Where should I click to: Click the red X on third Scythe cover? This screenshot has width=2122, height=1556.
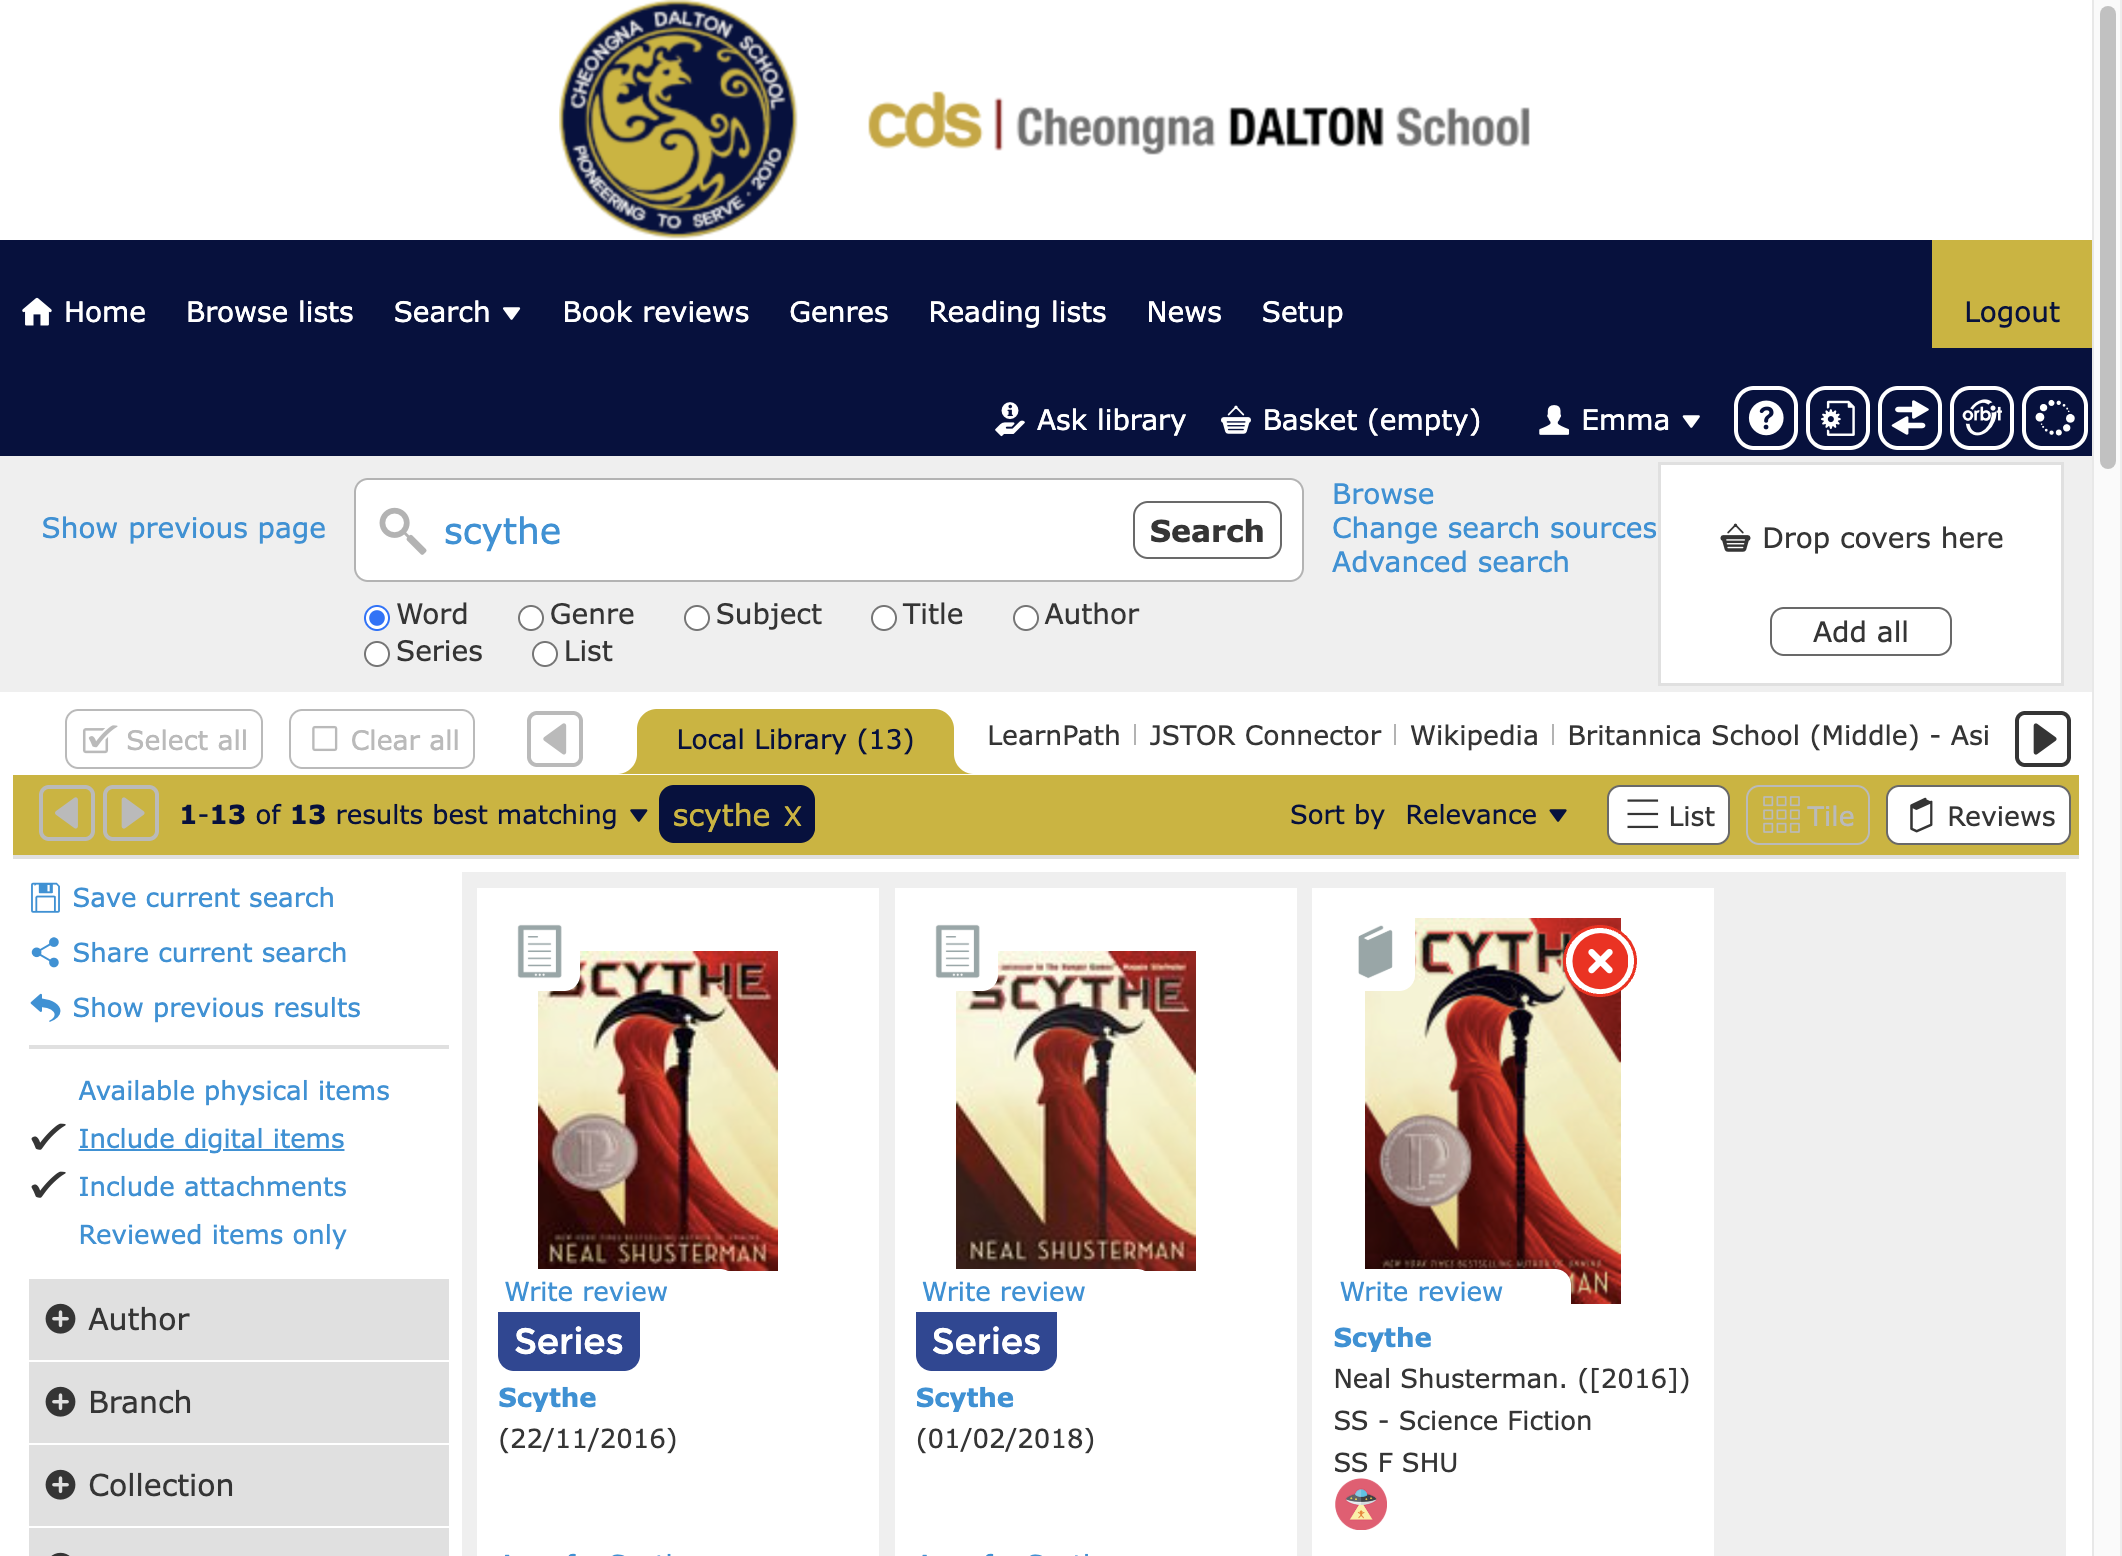point(1600,961)
